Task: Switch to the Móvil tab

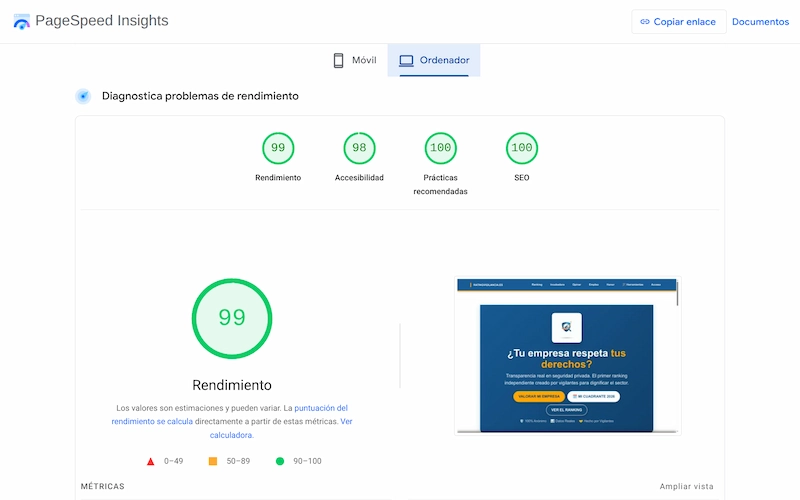Action: pyautogui.click(x=355, y=60)
